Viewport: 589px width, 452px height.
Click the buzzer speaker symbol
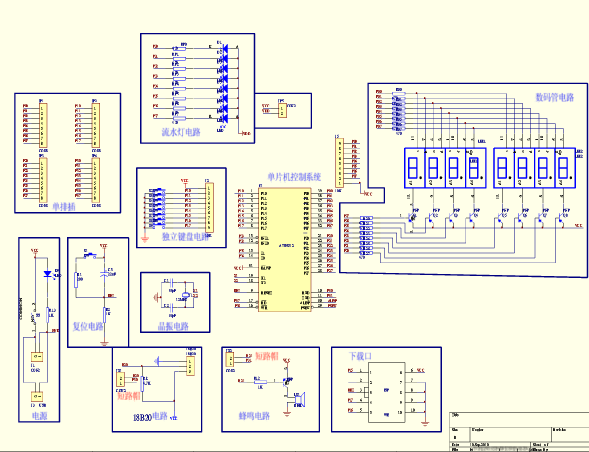point(299,400)
